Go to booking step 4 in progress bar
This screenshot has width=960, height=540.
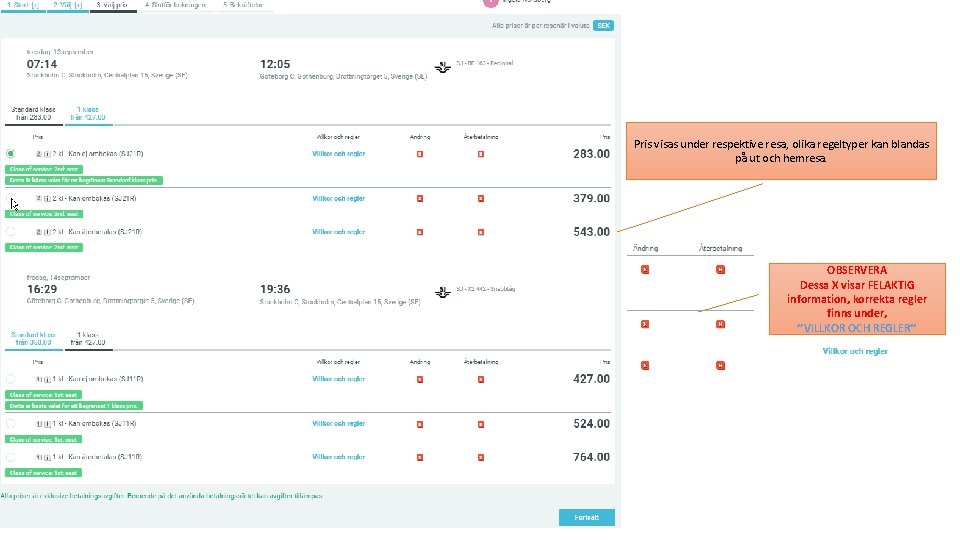(x=175, y=5)
